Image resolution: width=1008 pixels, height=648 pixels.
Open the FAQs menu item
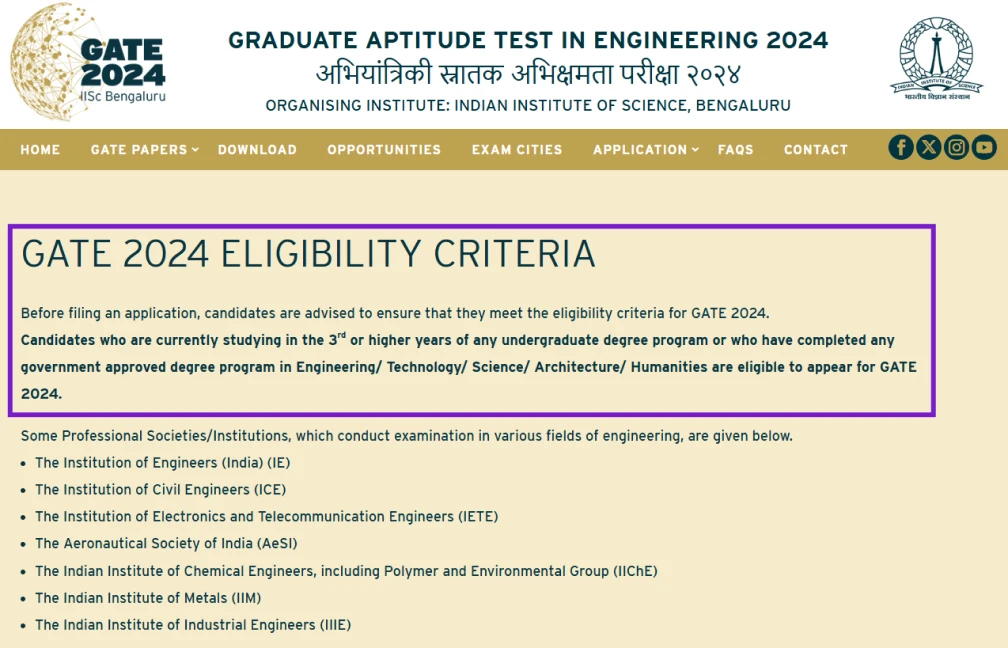(735, 150)
